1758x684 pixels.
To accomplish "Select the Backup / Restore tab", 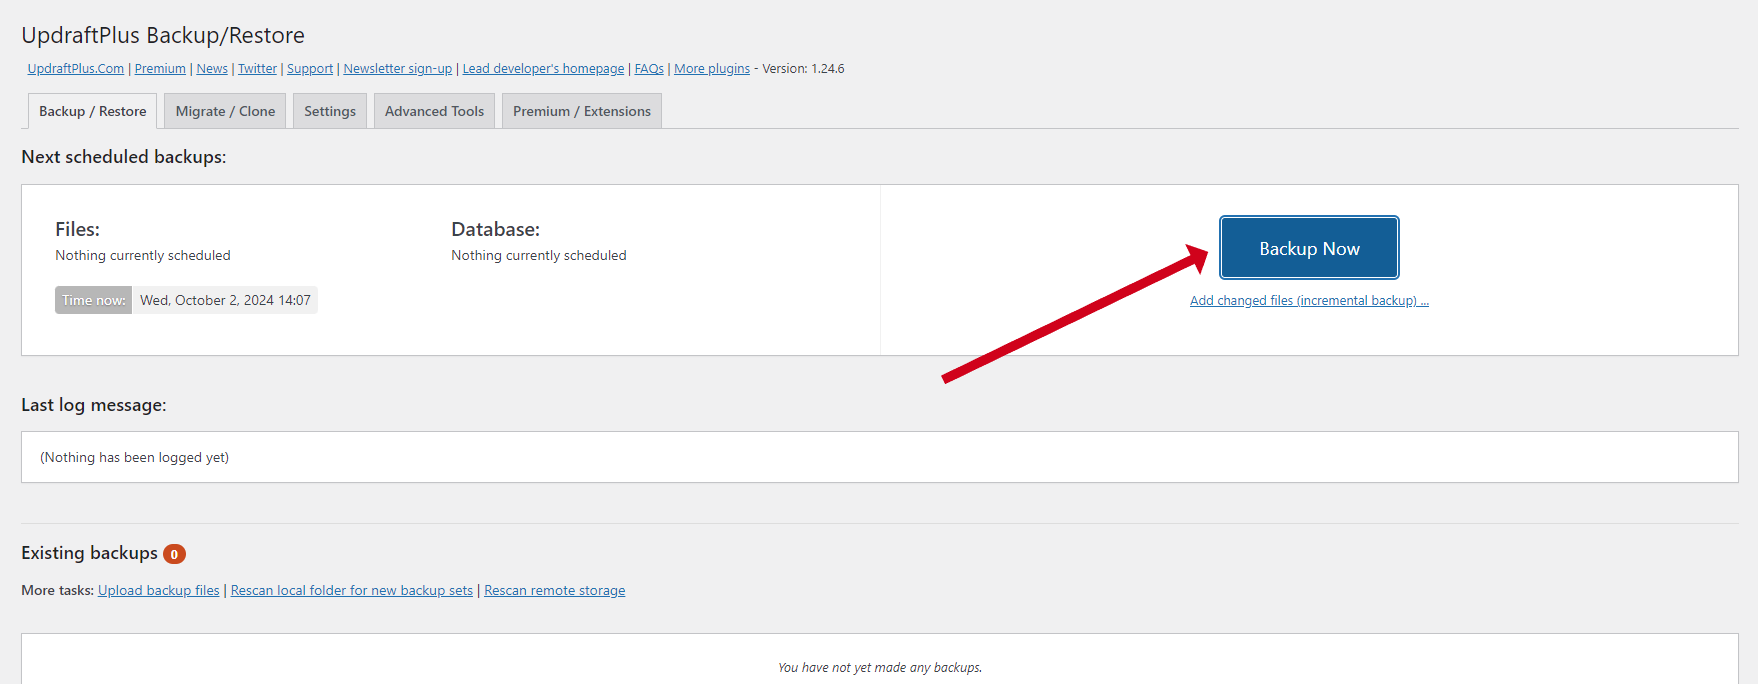I will click(92, 111).
